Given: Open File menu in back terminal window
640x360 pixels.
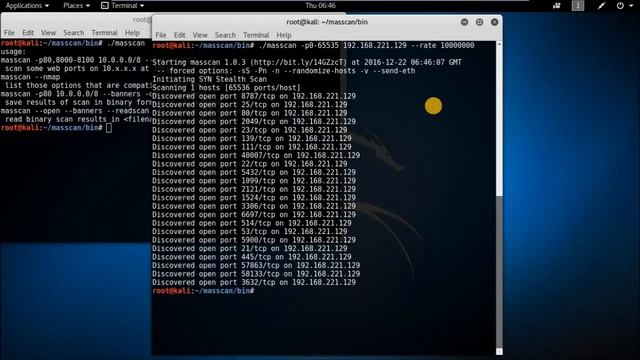Looking at the screenshot, I should (x=9, y=33).
